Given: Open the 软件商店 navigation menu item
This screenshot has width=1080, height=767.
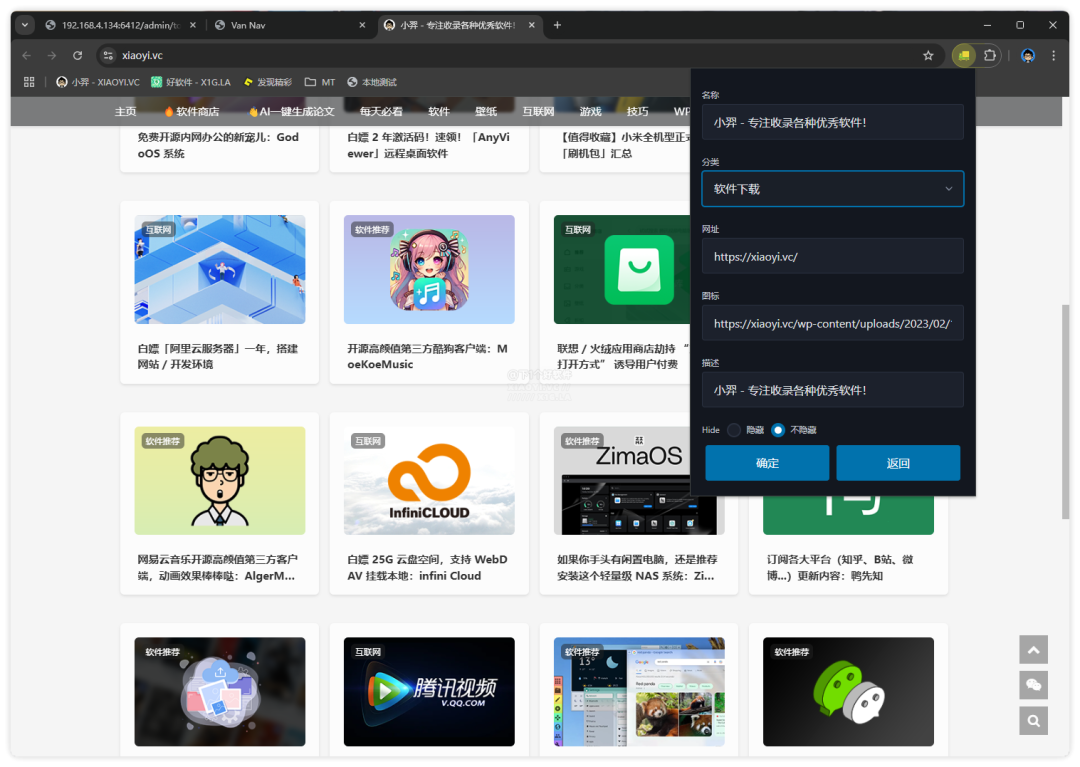Looking at the screenshot, I should point(191,111).
